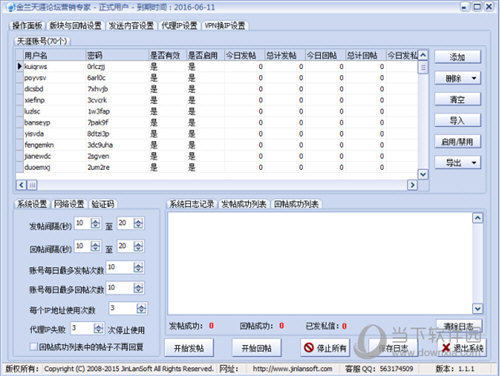Switch to 发帖成功列表 tab
500x376 pixels.
coord(244,204)
